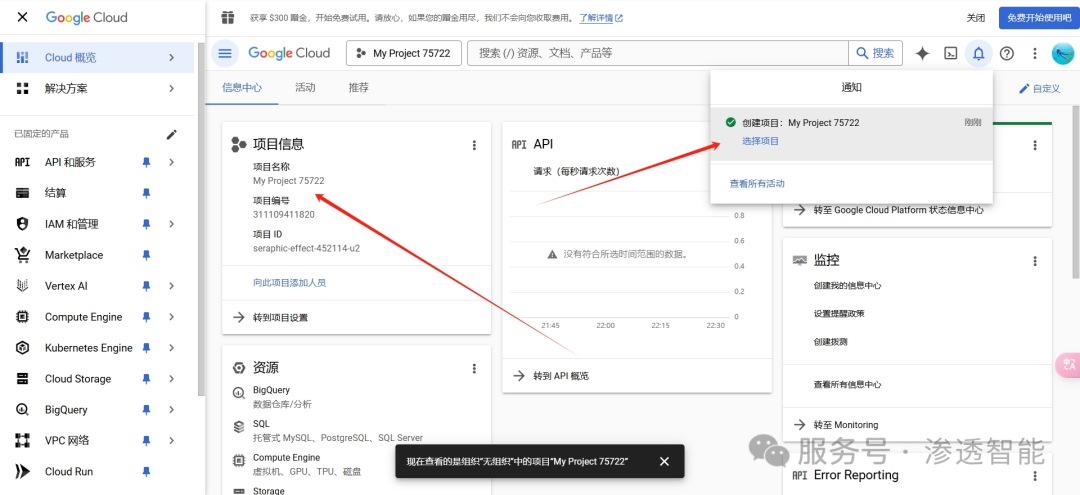Click the 搜索 search button
Screen dimensions: 1080x495
(x=875, y=53)
